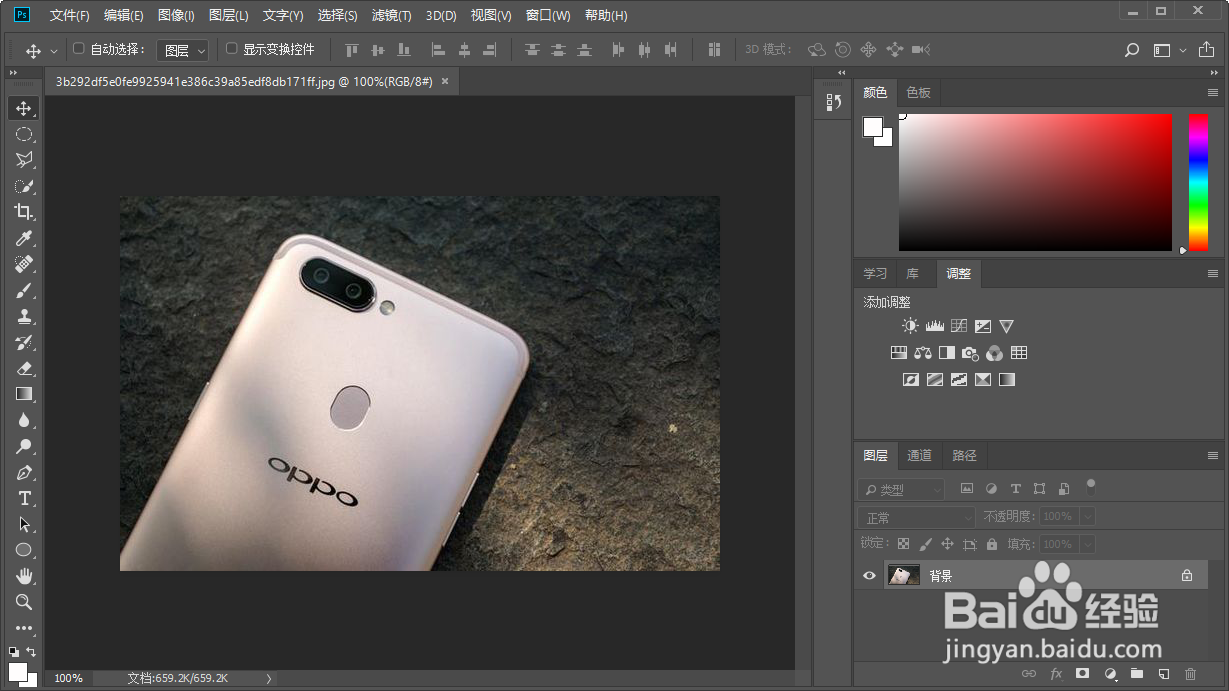This screenshot has height=691, width=1229.
Task: Select the Clone Stamp tool
Action: tap(24, 316)
